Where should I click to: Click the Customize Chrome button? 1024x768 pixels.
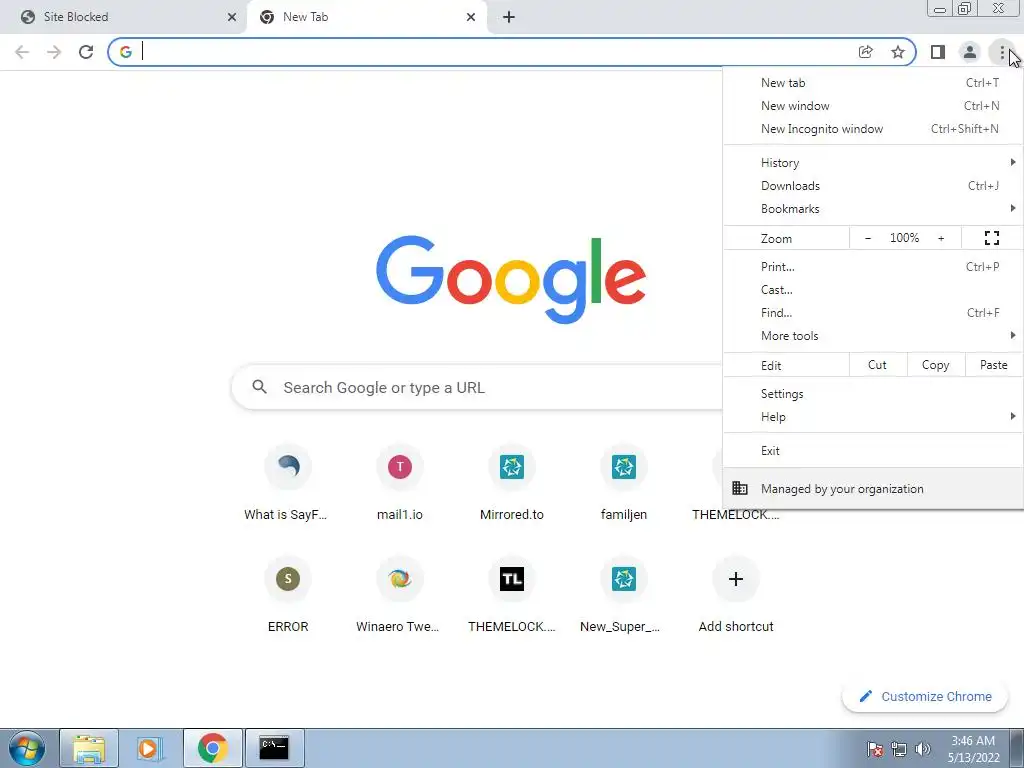(x=925, y=696)
